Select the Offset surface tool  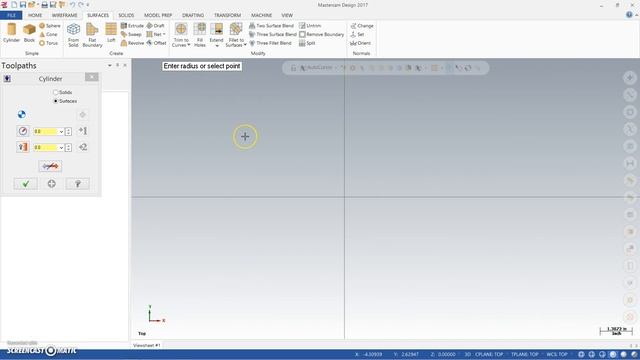(156, 43)
